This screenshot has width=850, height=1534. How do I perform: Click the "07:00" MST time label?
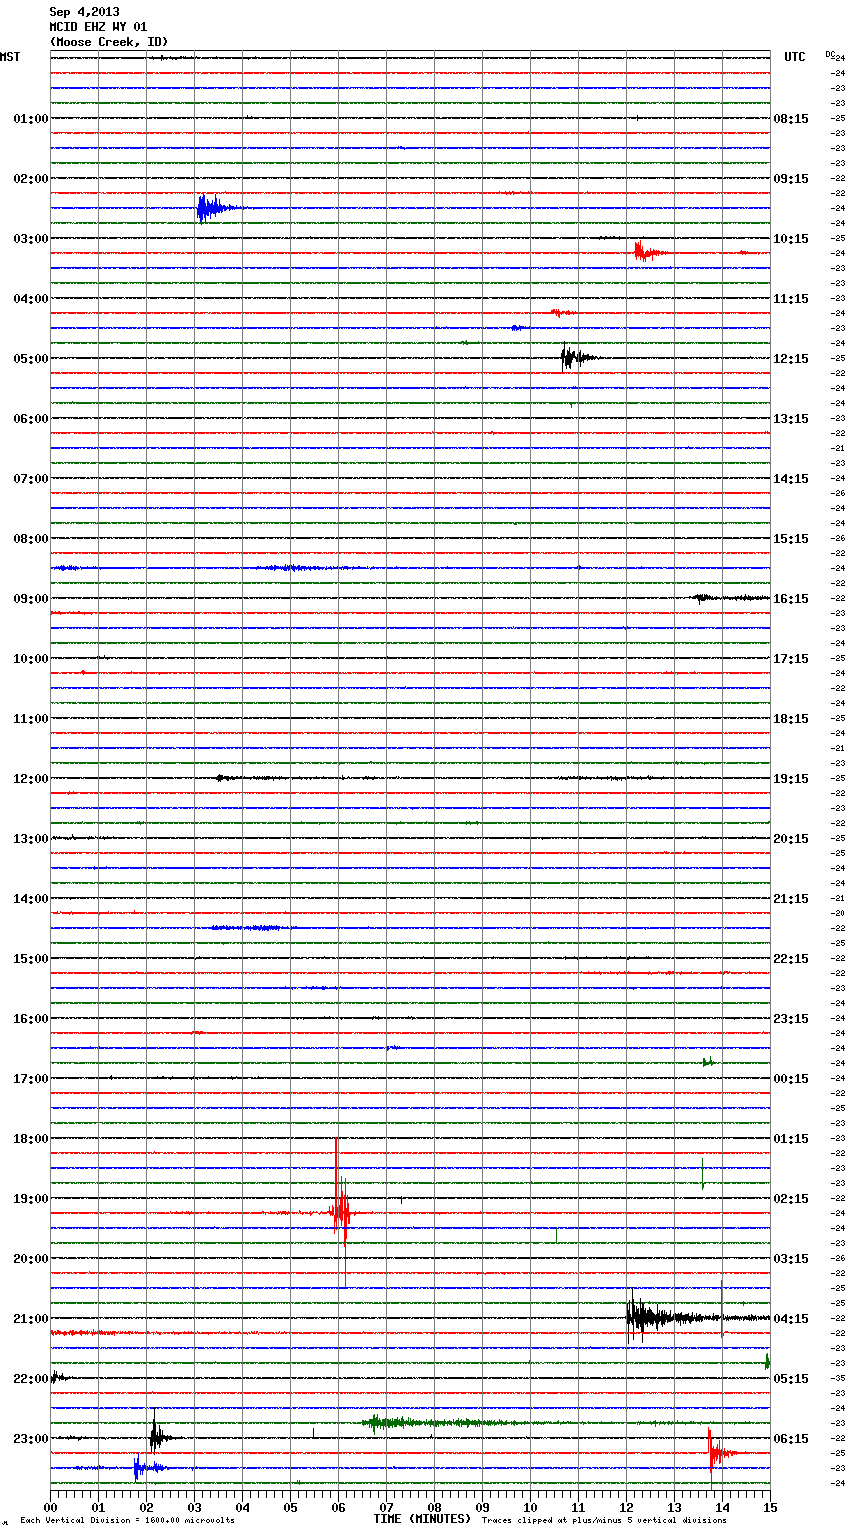(x=30, y=478)
